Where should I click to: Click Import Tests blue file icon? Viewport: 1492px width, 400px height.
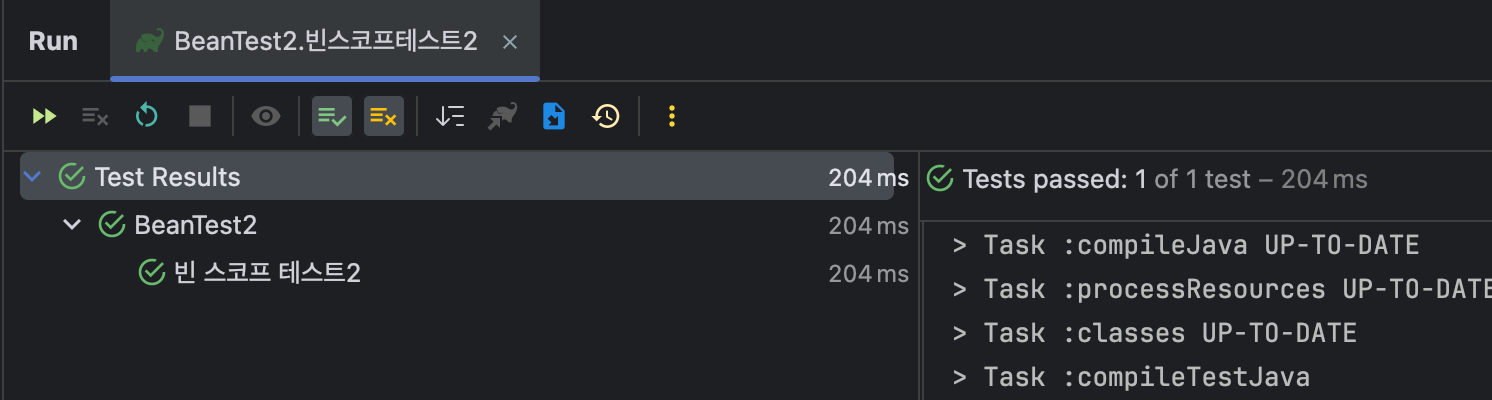coord(554,117)
